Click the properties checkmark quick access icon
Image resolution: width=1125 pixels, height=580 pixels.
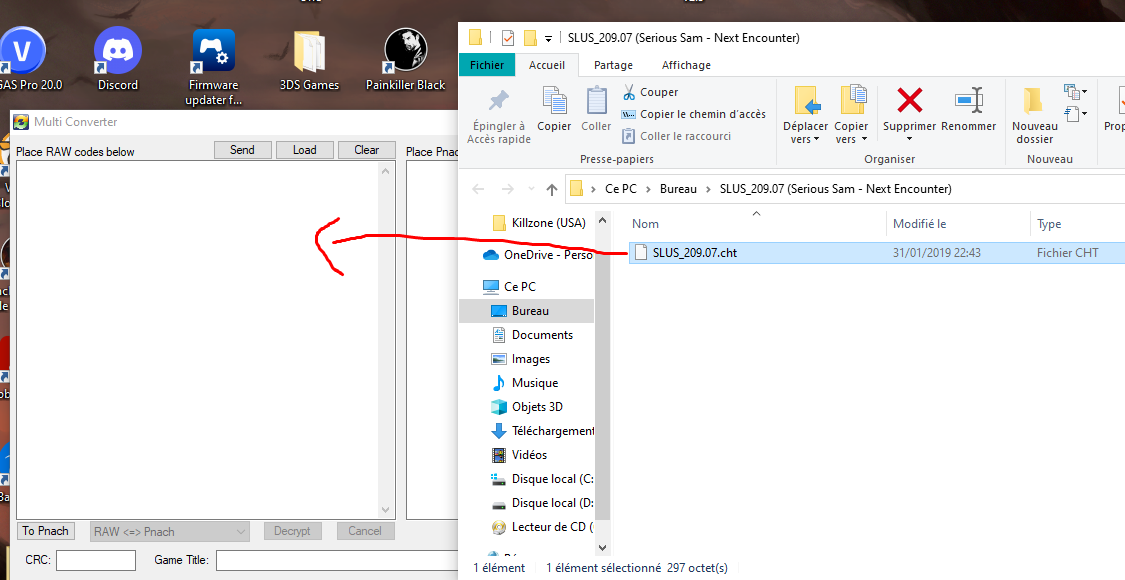click(508, 38)
